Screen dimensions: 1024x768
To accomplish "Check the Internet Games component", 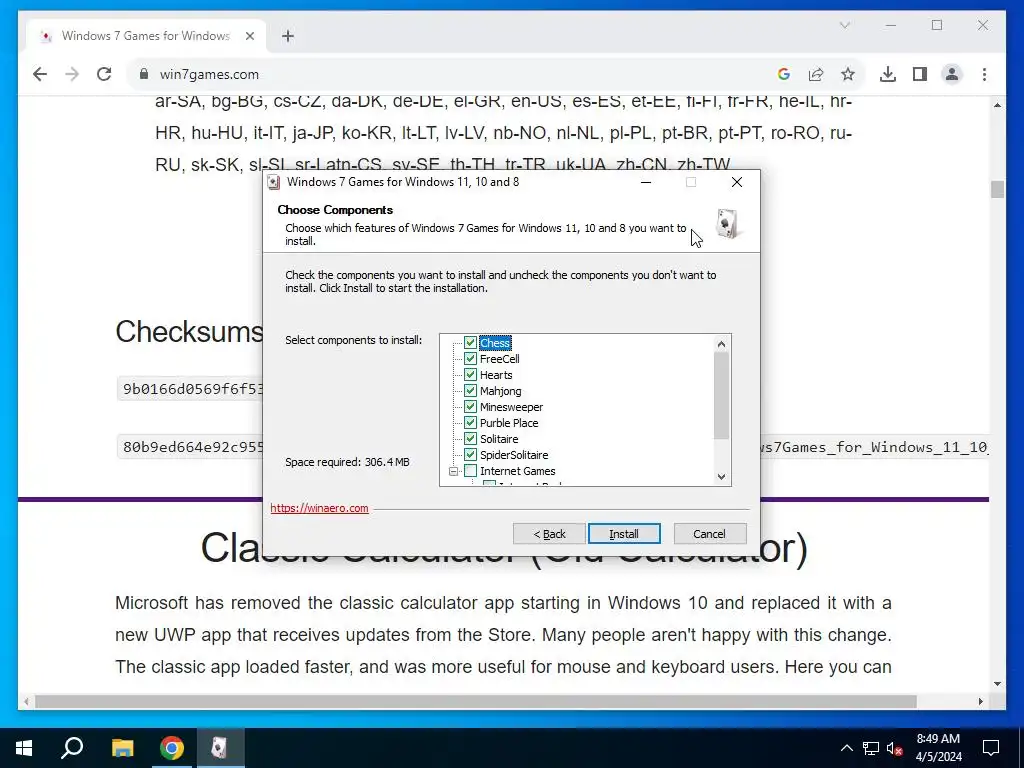I will (470, 470).
